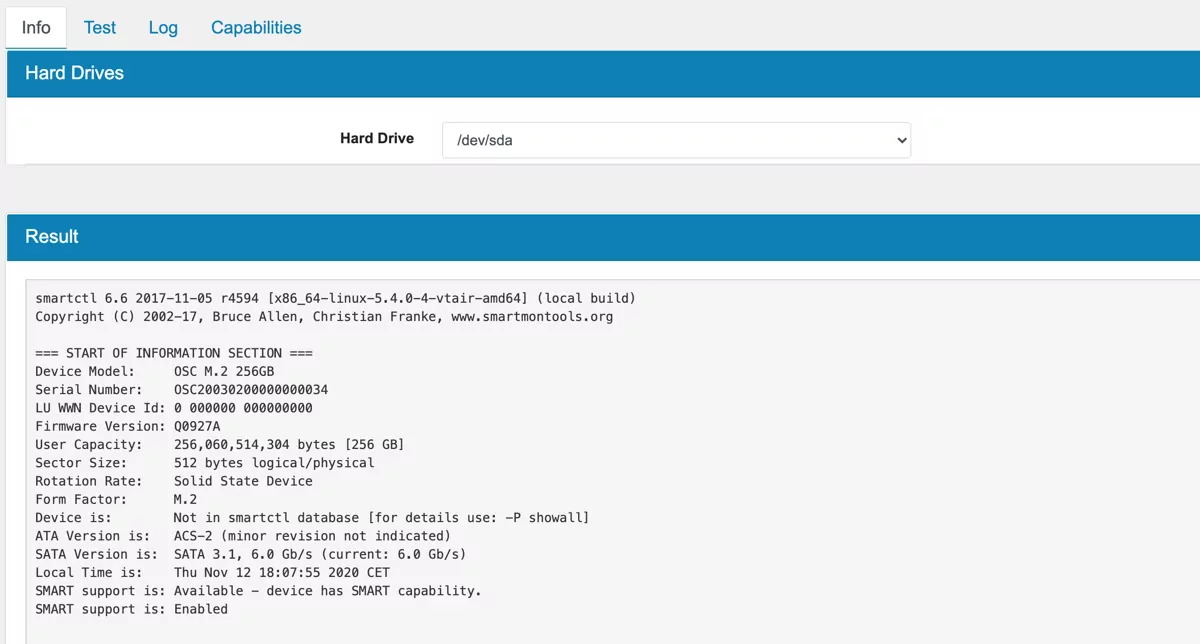Click the SATA Version line
This screenshot has height=644, width=1200.
(250, 554)
